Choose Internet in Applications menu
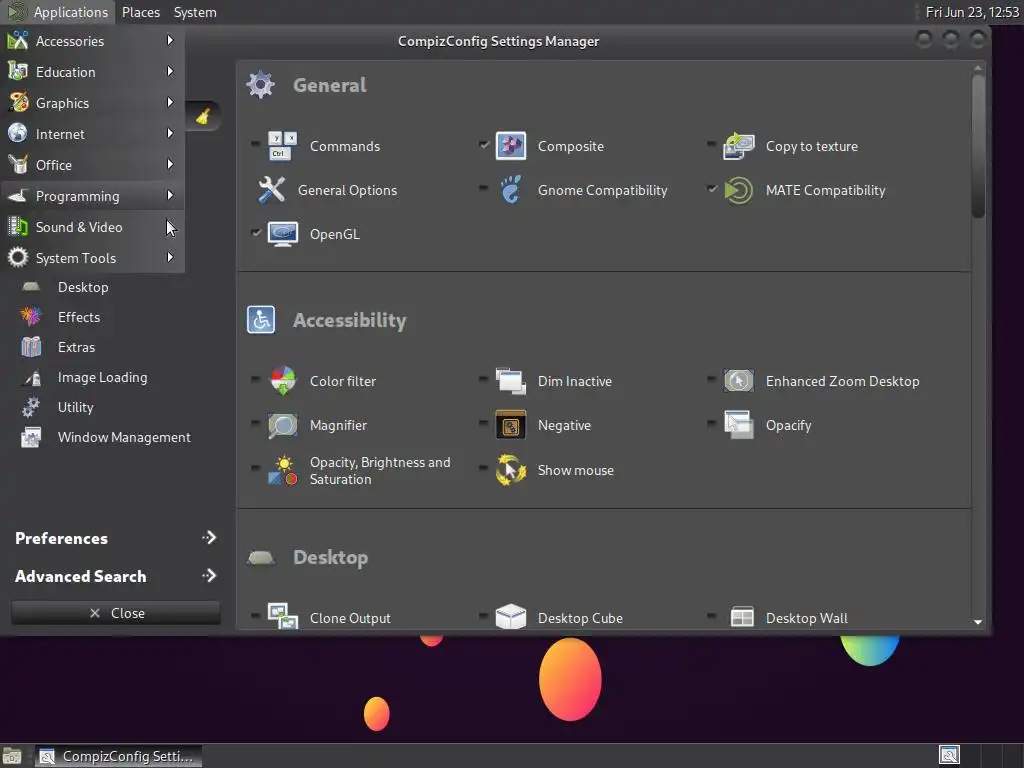This screenshot has height=768, width=1024. coord(93,133)
